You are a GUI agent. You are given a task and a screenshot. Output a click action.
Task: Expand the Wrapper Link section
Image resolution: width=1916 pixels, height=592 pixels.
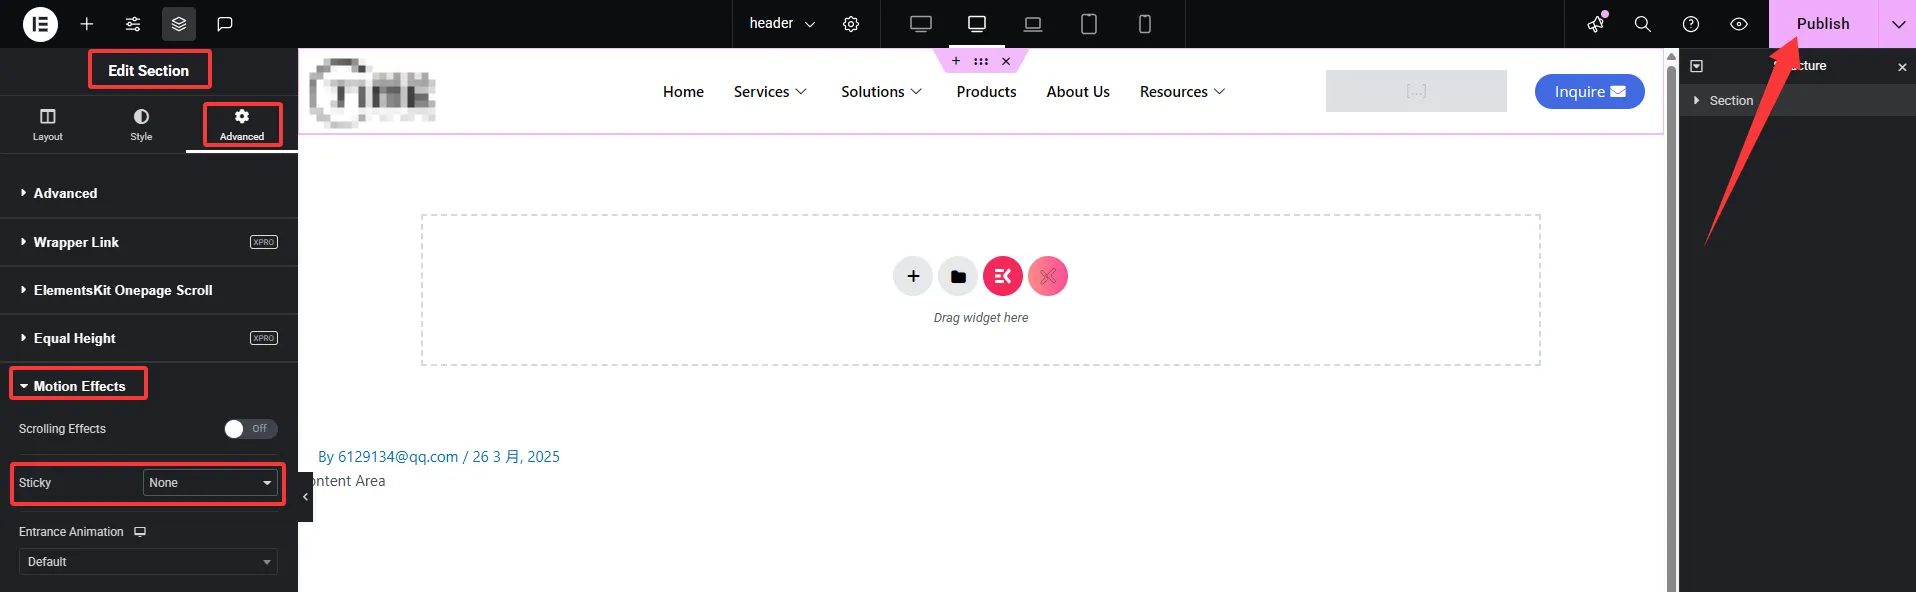76,242
